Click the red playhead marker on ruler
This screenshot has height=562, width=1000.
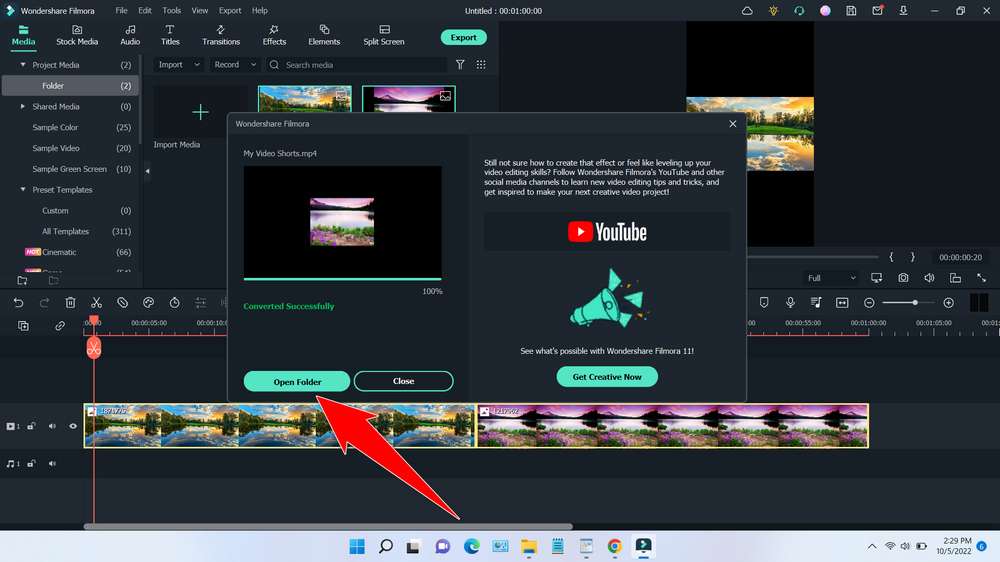tap(94, 320)
